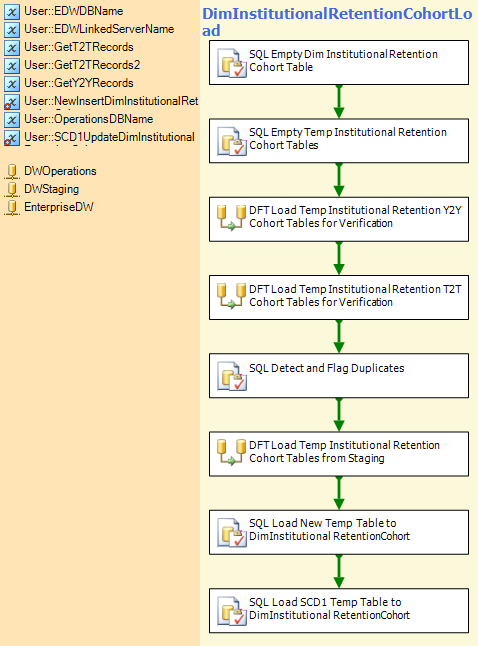478x646 pixels.
Task: Click the DWOperations connection manager icon
Action: [12, 171]
